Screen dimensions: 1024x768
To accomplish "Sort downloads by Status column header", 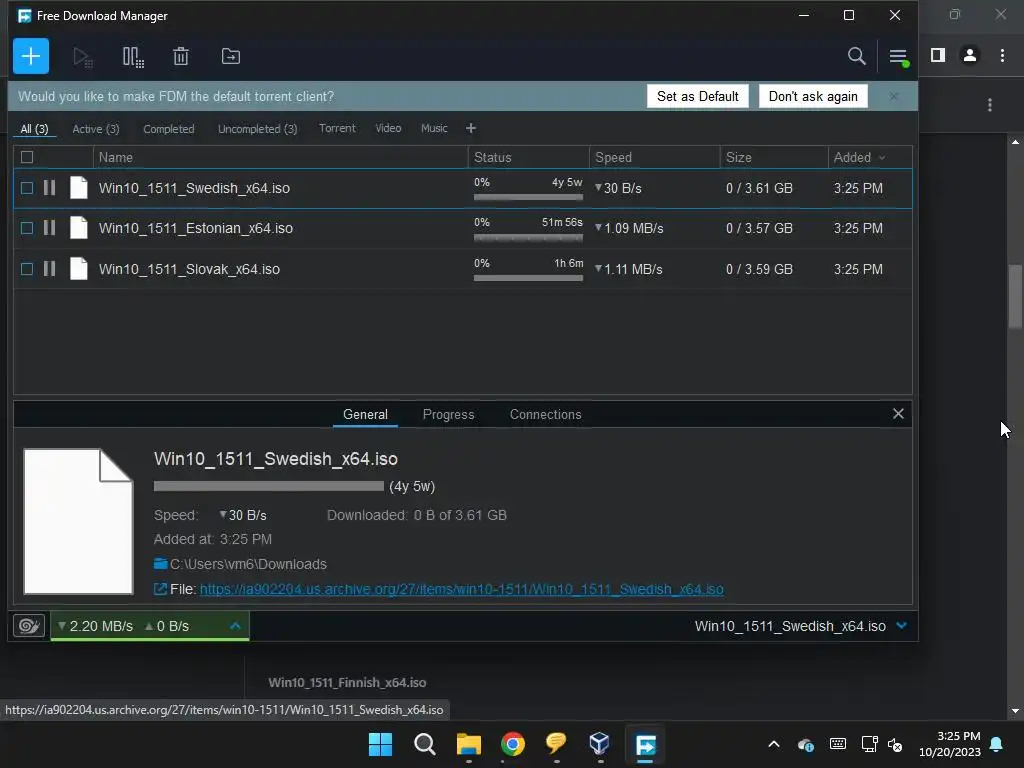I will pyautogui.click(x=528, y=157).
